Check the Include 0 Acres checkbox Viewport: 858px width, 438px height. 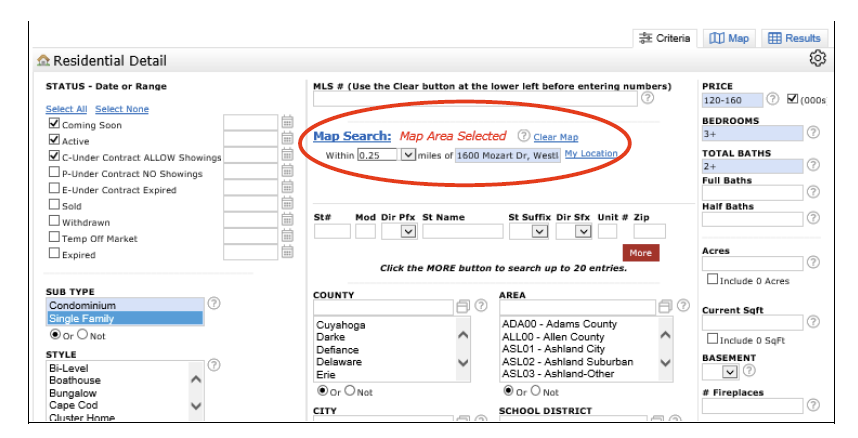[712, 279]
